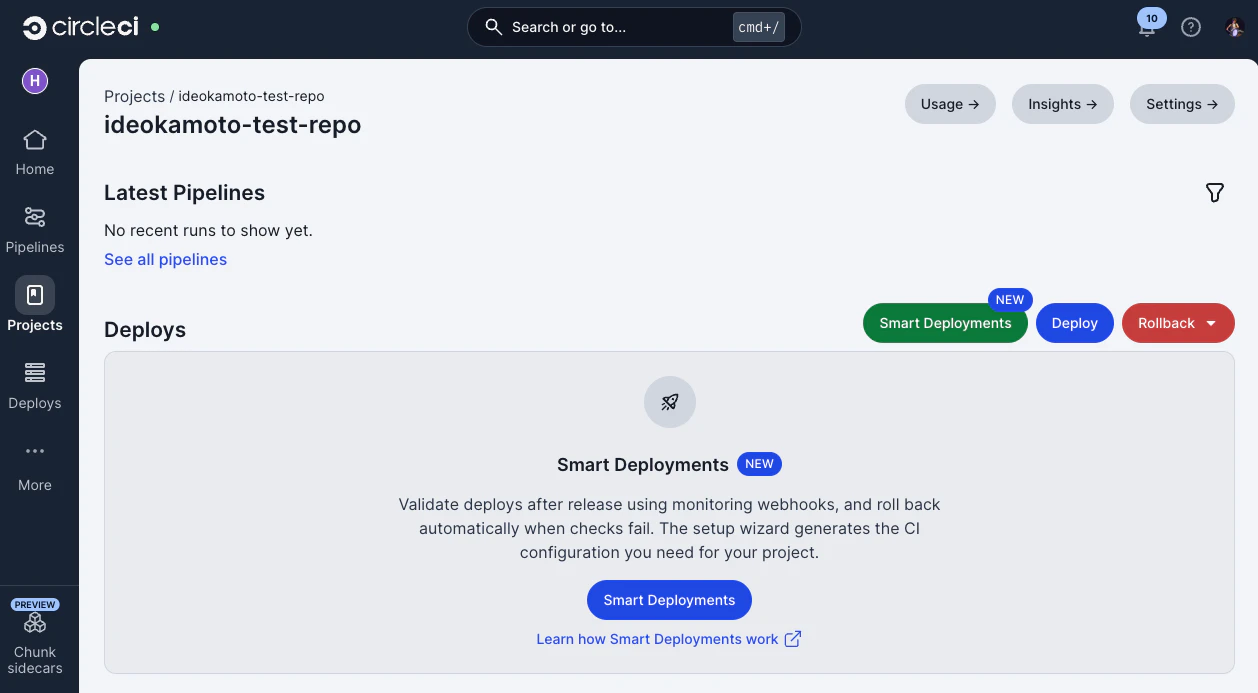Select Projects in sidebar
The width and height of the screenshot is (1258, 693).
(35, 305)
